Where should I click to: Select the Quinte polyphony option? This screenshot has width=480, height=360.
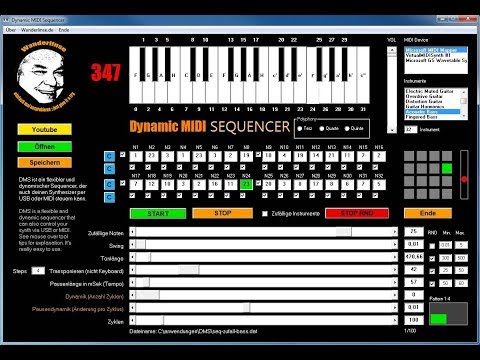point(347,129)
